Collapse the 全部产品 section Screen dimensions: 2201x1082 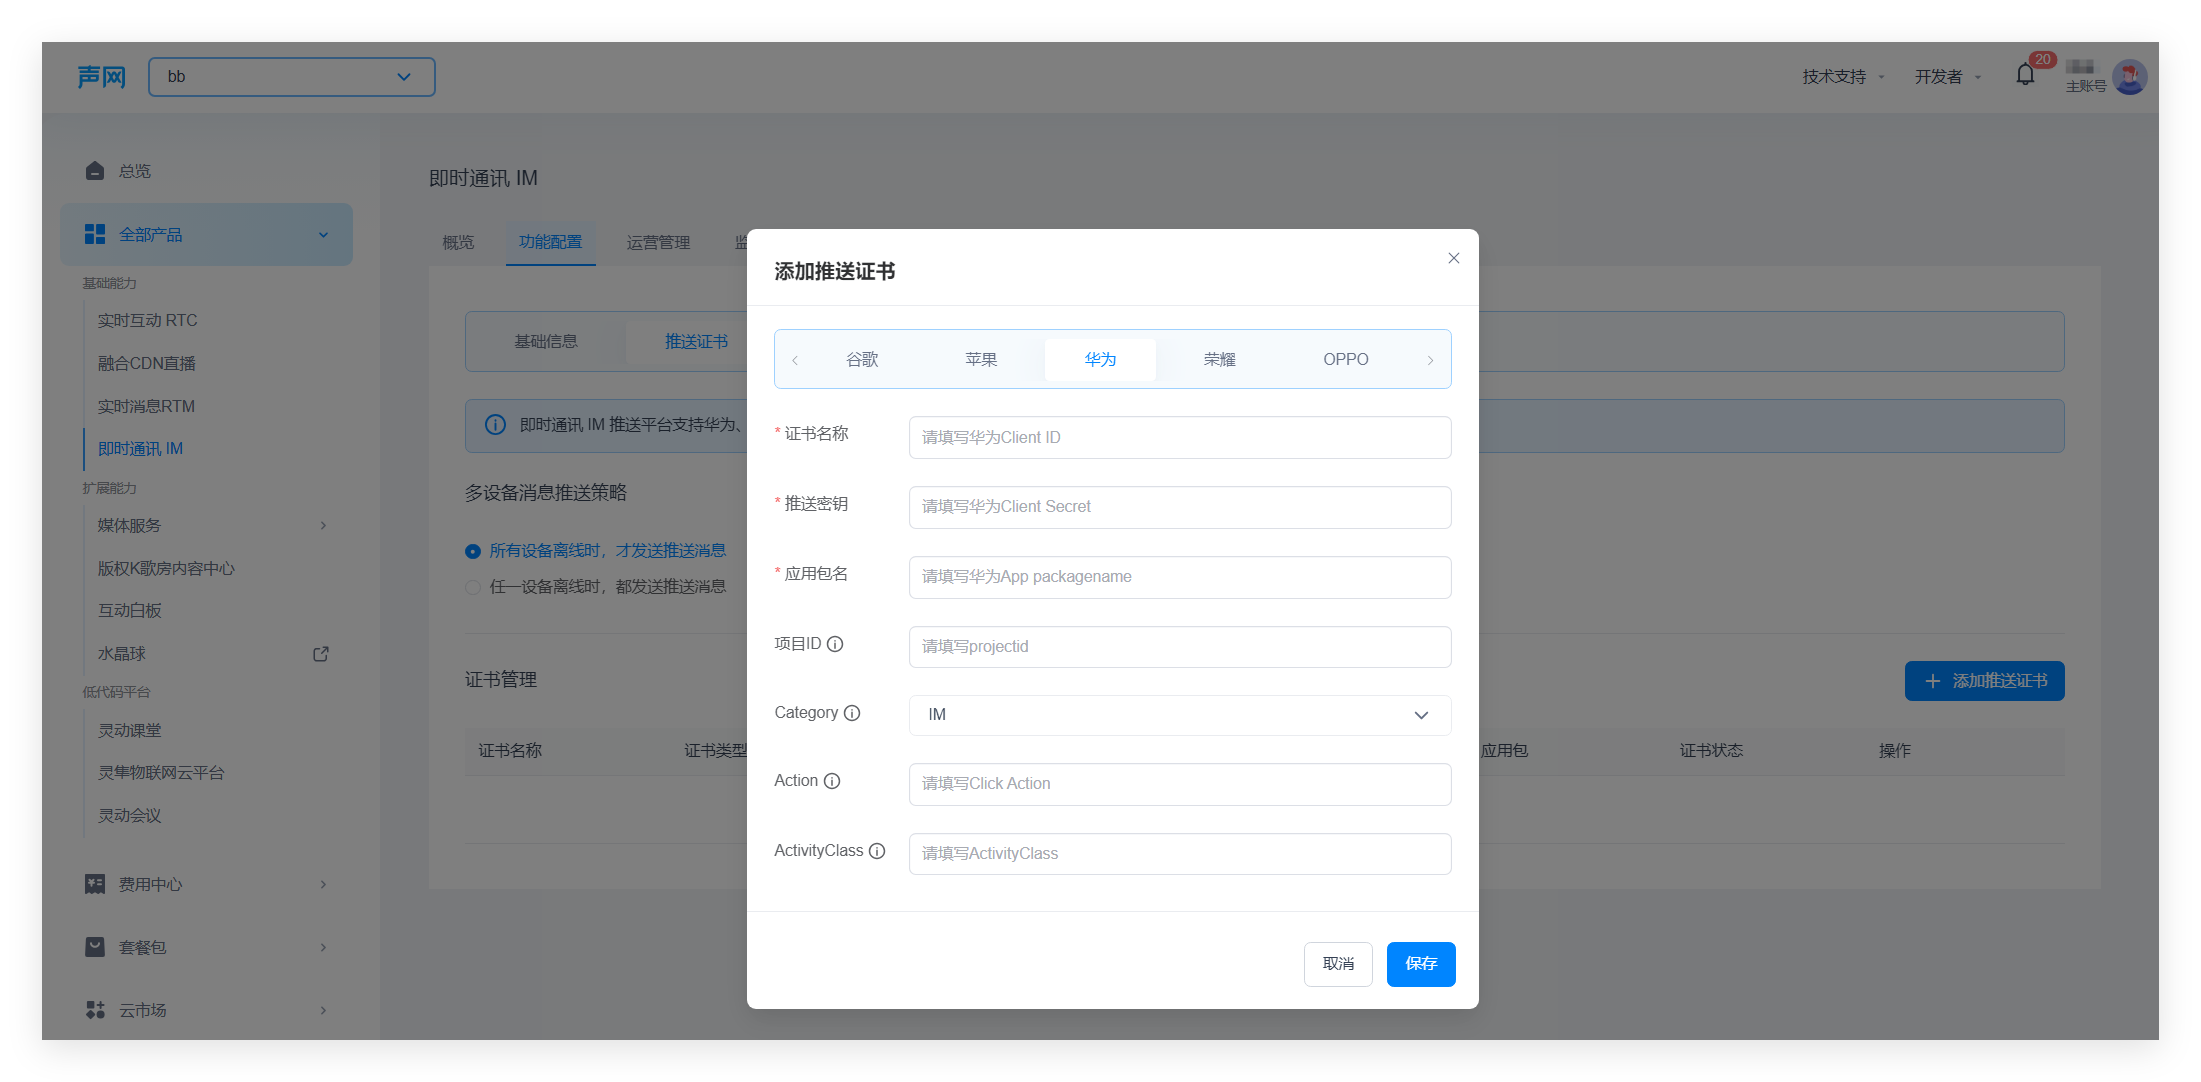tap(323, 235)
